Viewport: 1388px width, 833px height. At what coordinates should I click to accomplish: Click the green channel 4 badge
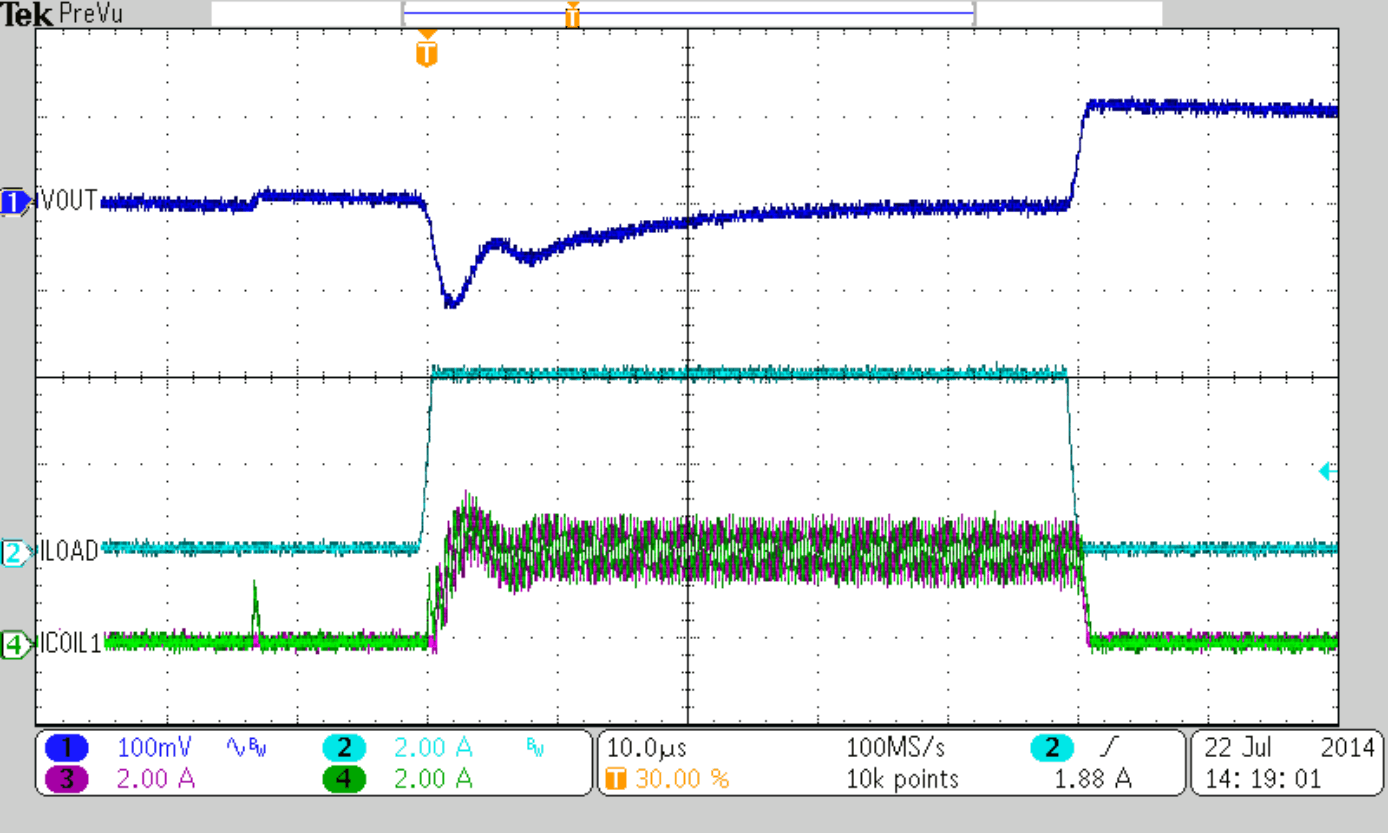point(344,779)
